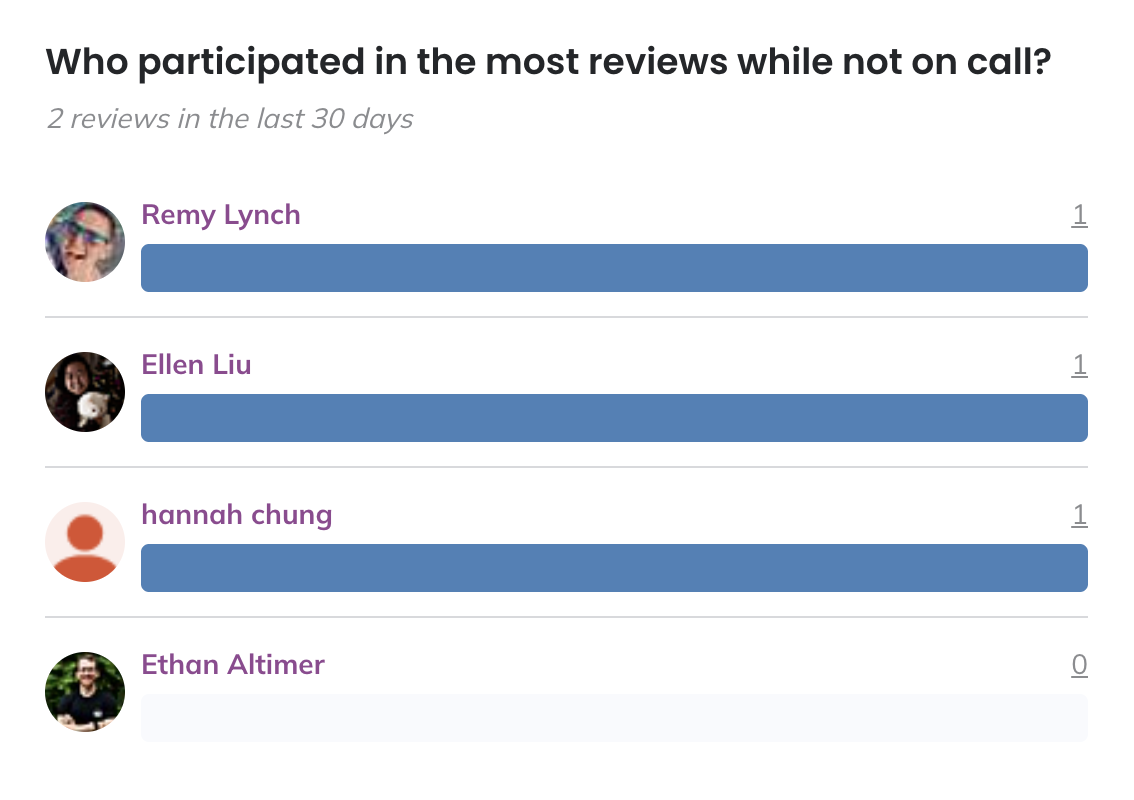Image resolution: width=1134 pixels, height=800 pixels.
Task: Click Ethan Altimer's profile picture
Action: coord(85,692)
